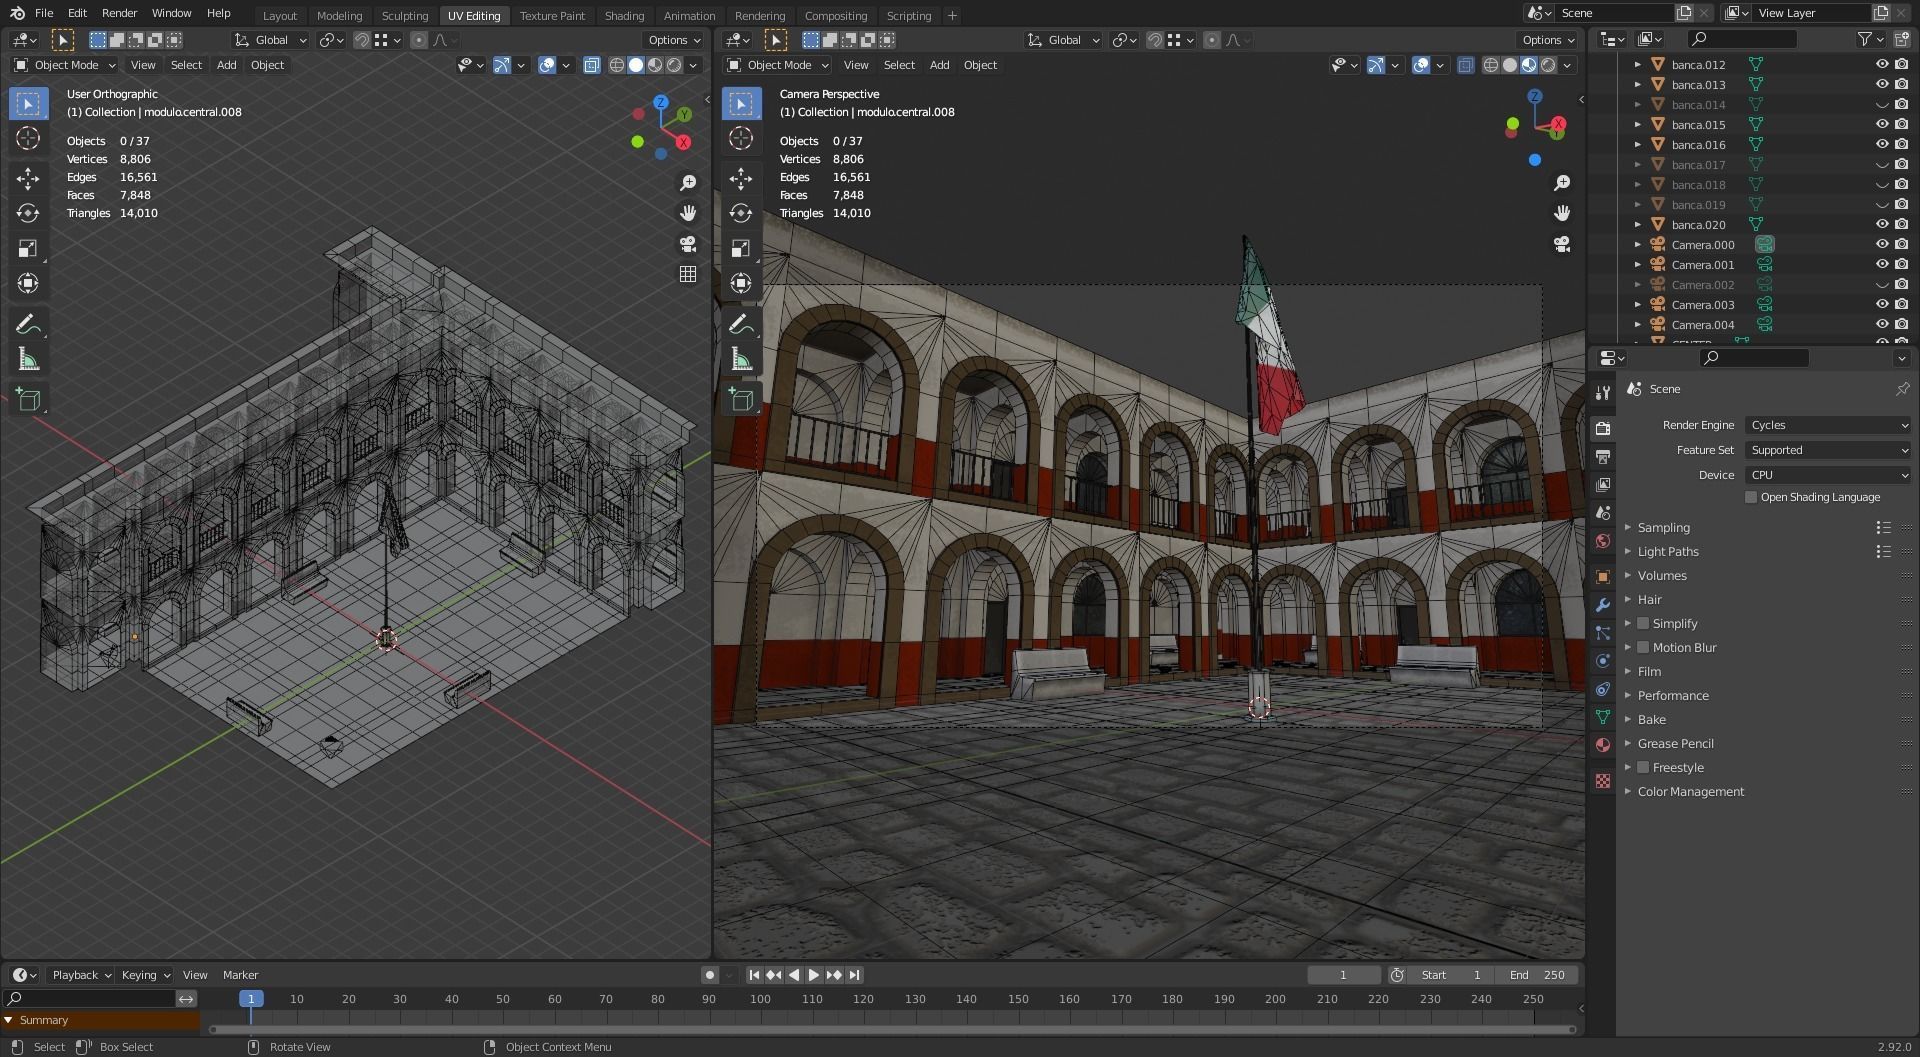Enable the Simplify checkbox

pyautogui.click(x=1643, y=623)
